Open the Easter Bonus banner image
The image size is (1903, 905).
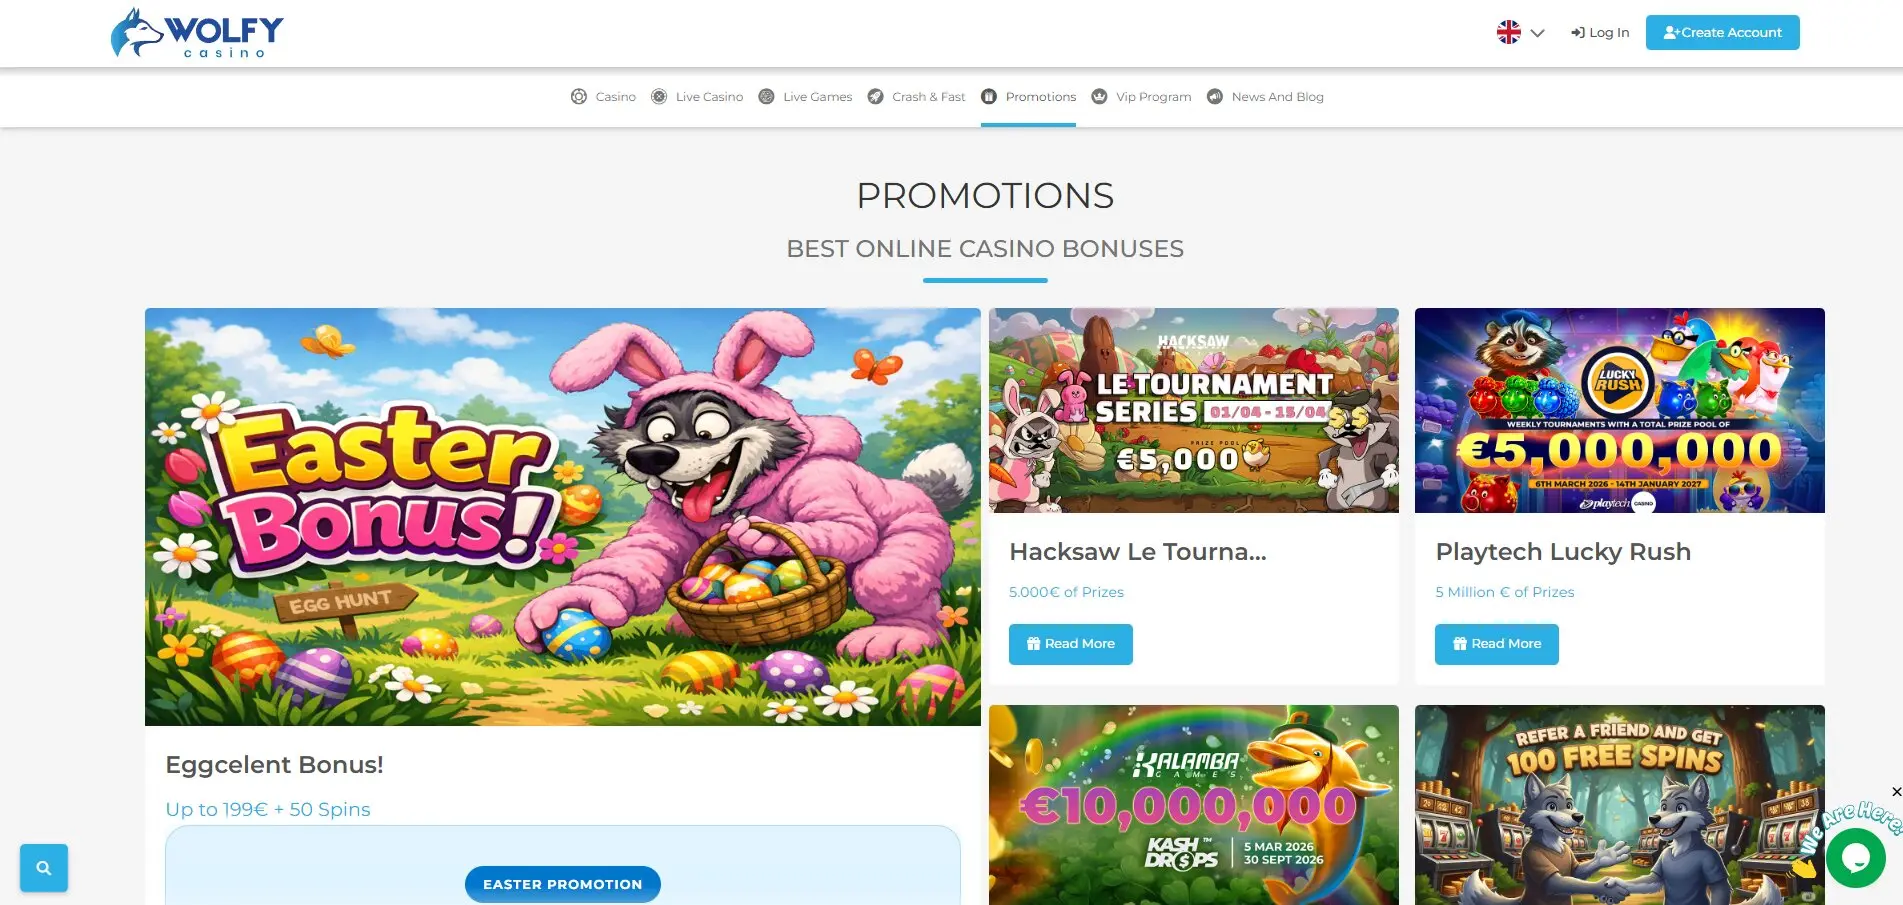click(562, 516)
